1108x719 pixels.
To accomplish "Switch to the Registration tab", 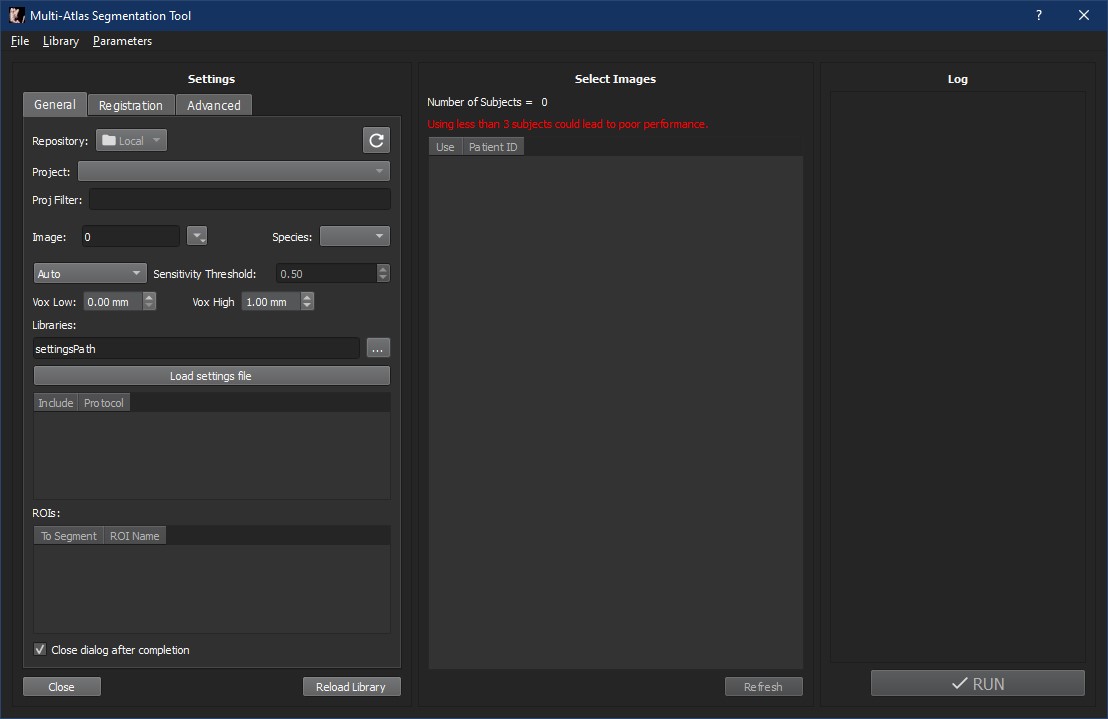I will 130,105.
